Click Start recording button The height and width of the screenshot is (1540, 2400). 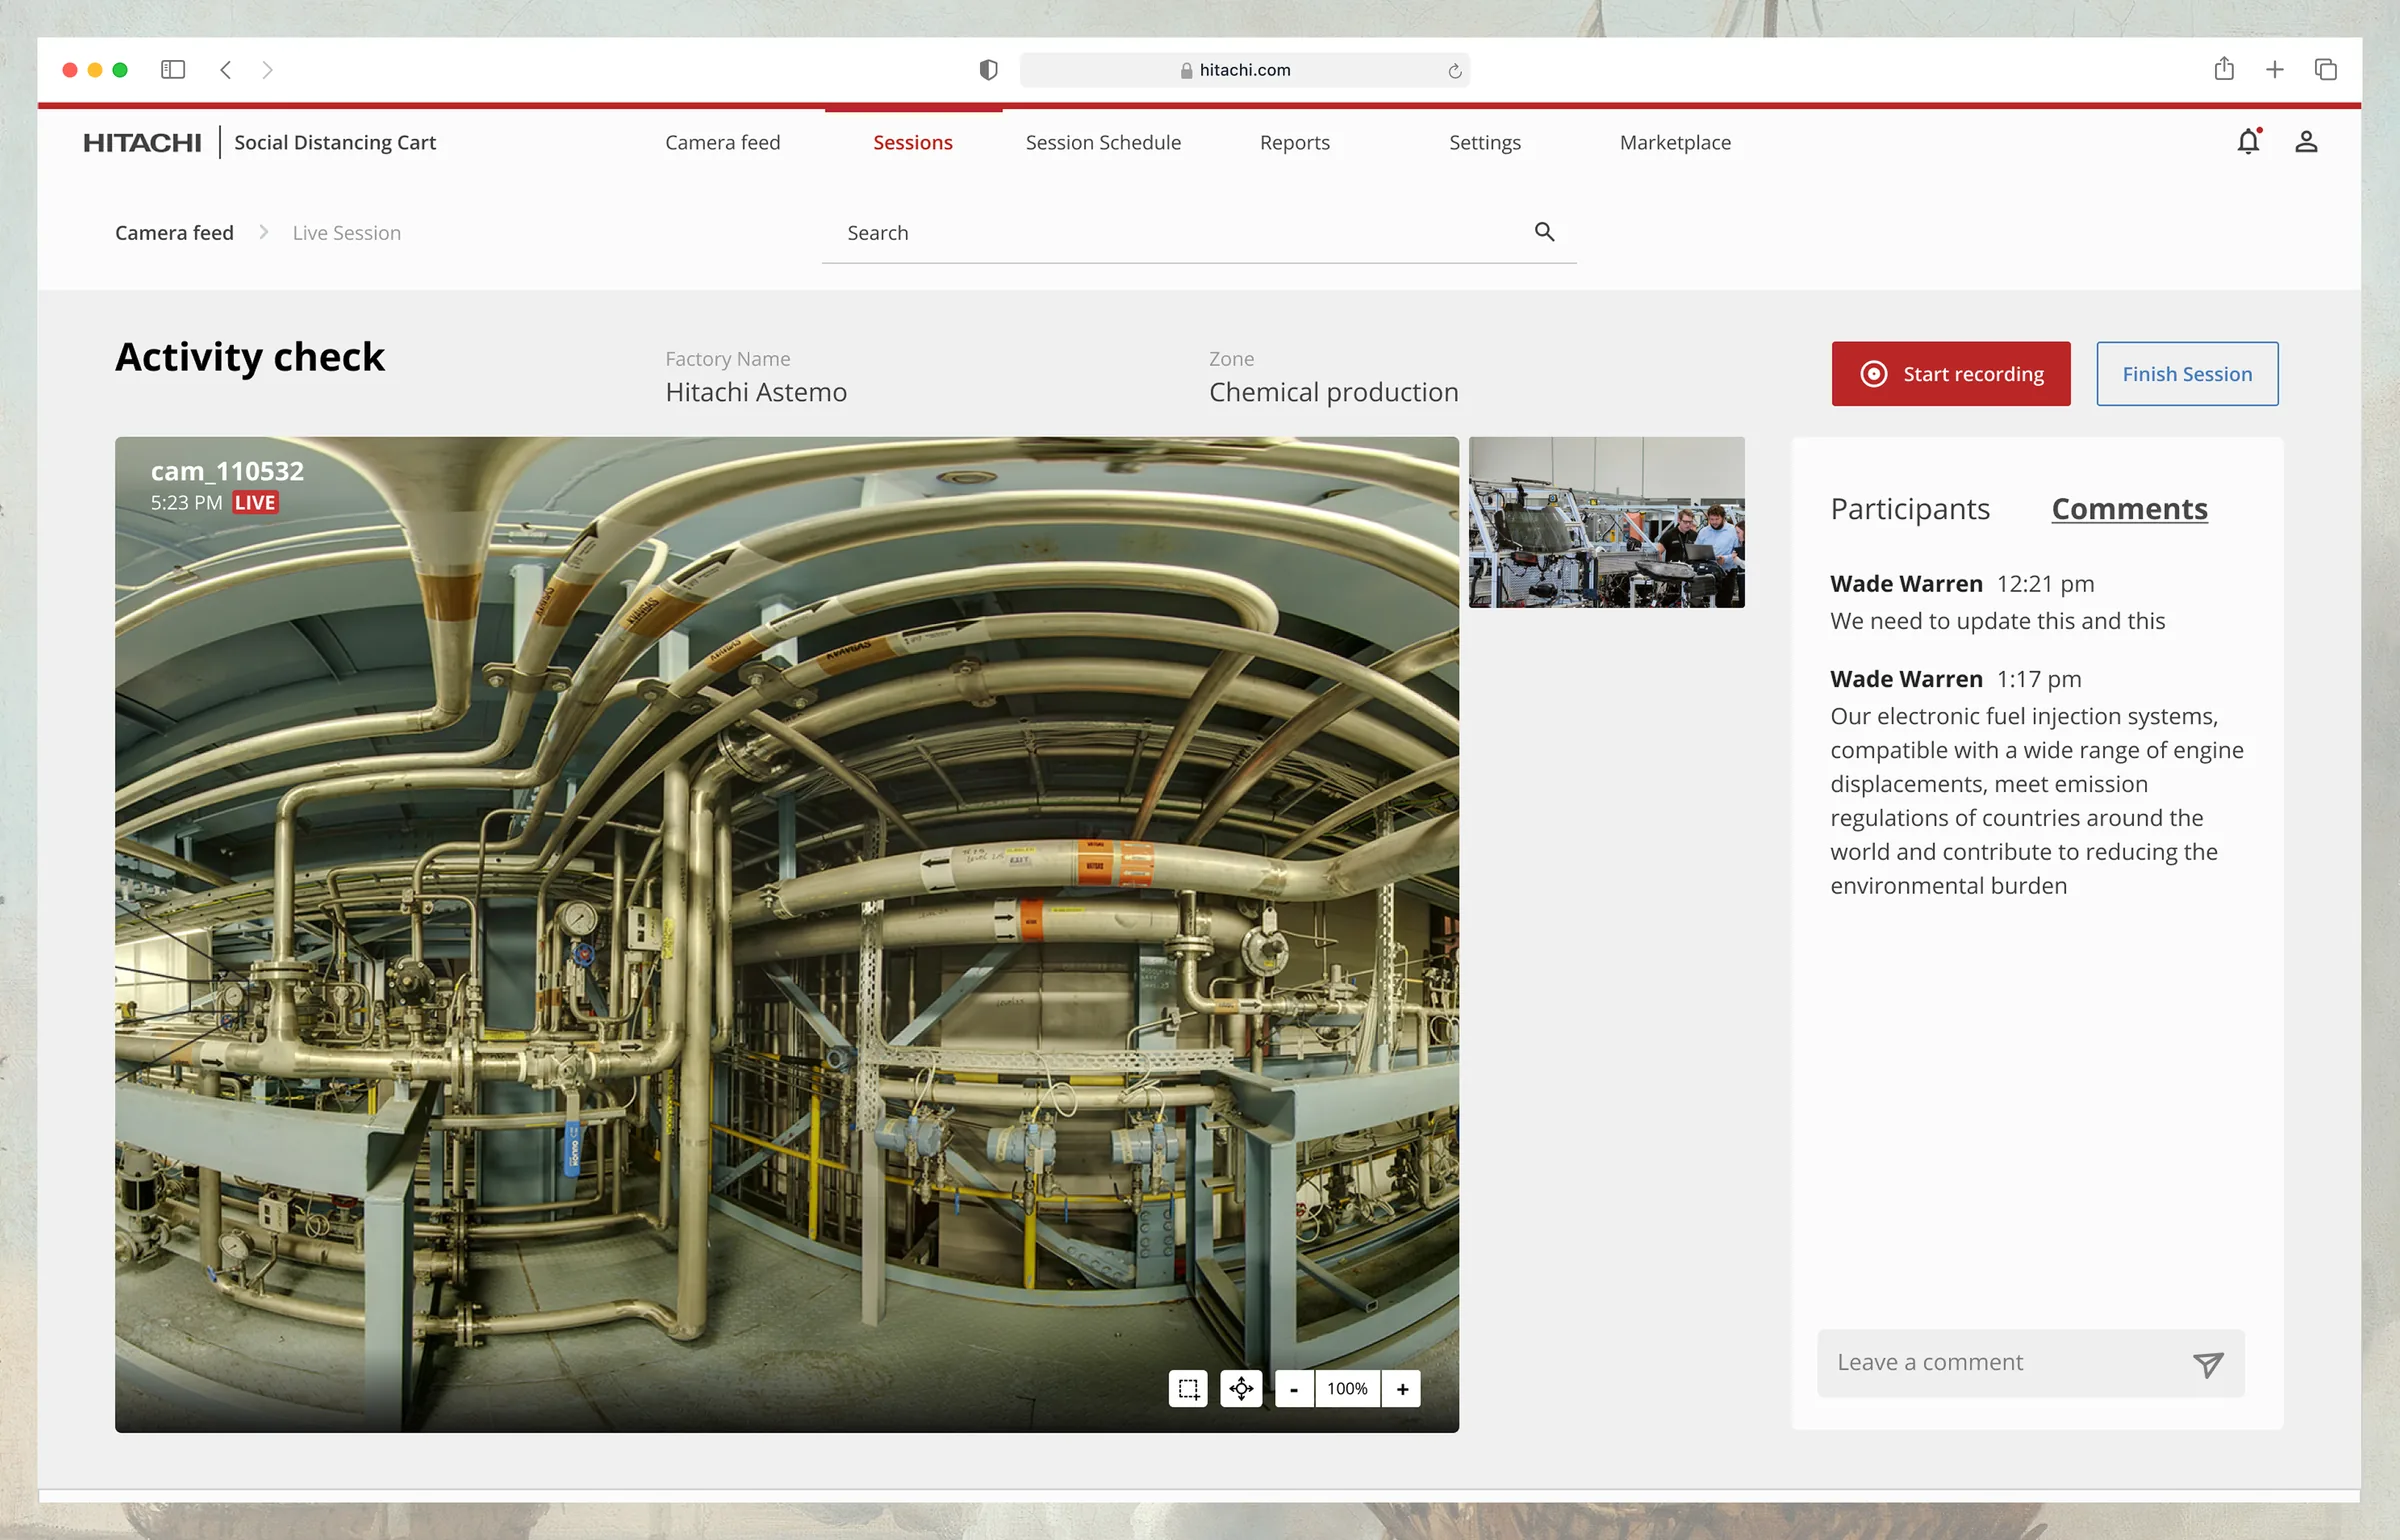[1951, 374]
